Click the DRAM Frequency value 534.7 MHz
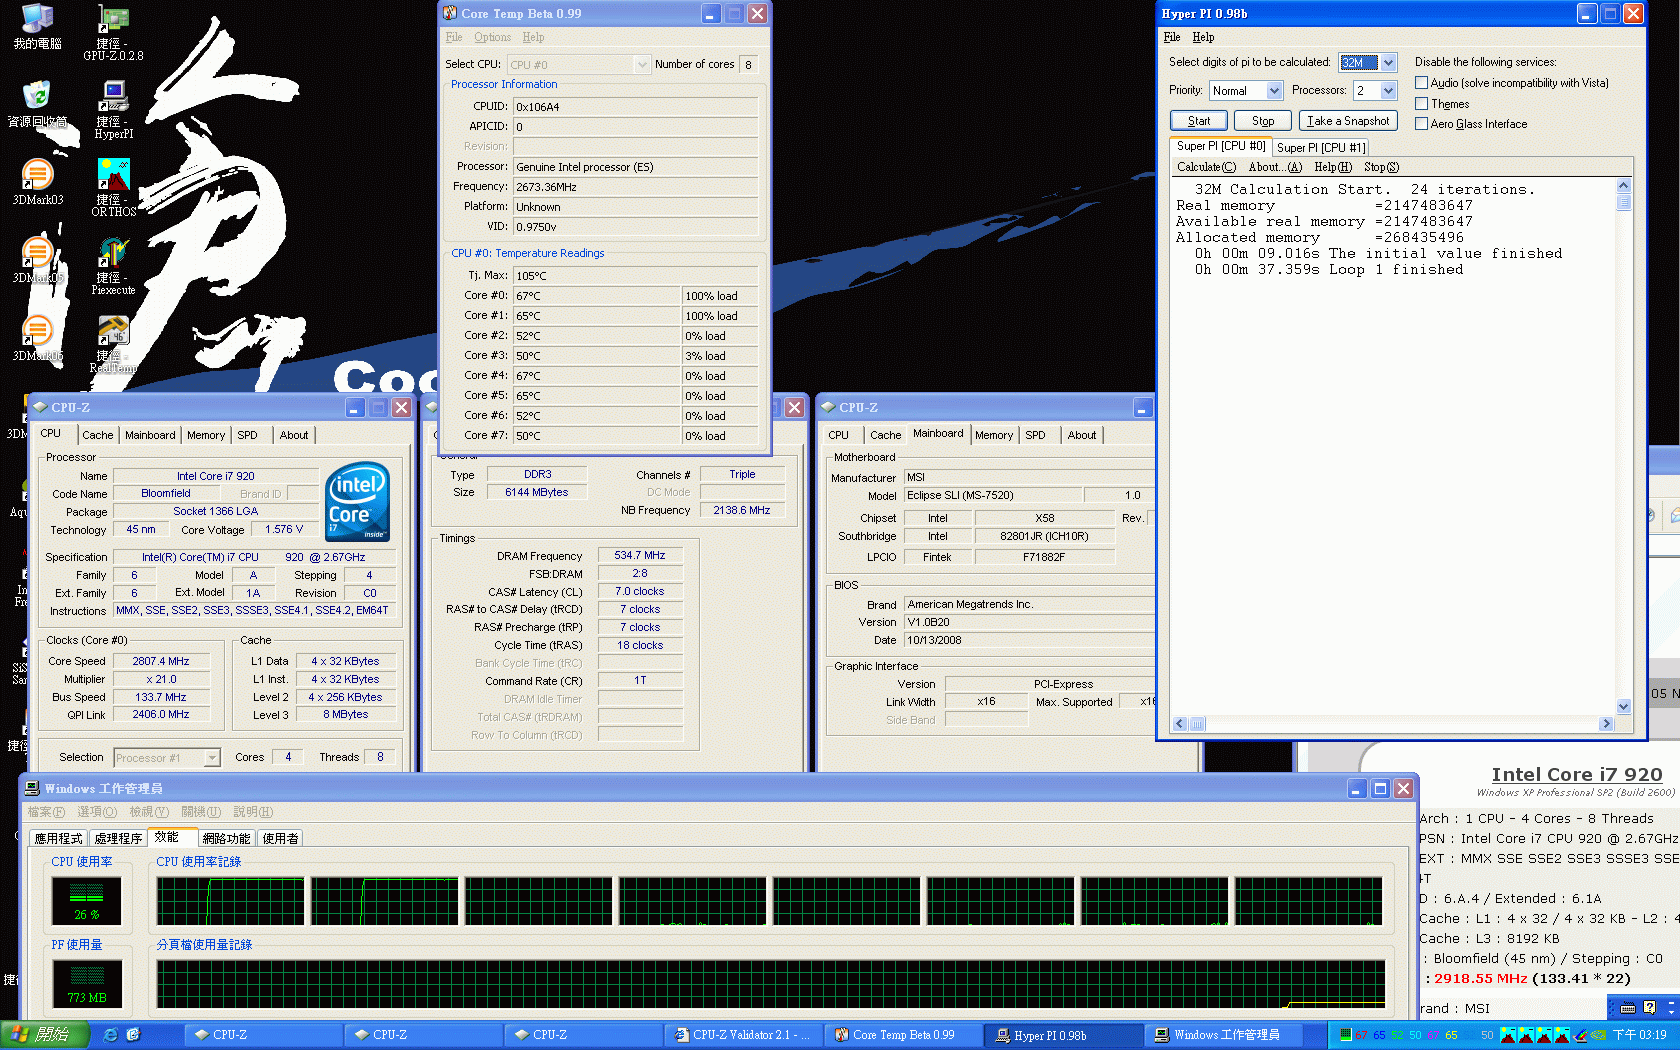 [640, 555]
